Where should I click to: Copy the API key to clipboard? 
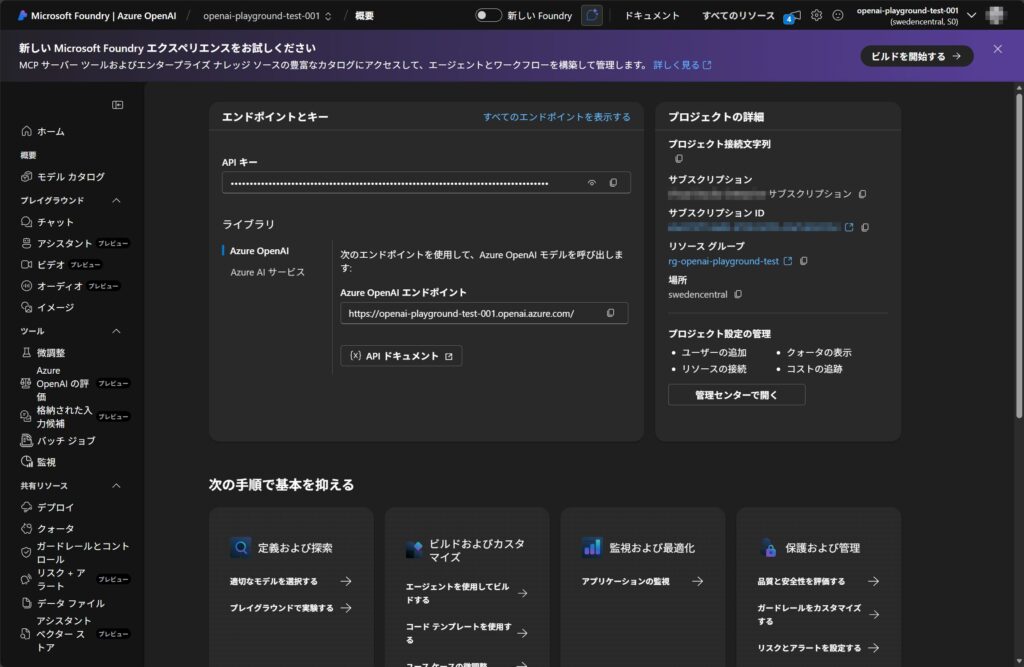[613, 183]
